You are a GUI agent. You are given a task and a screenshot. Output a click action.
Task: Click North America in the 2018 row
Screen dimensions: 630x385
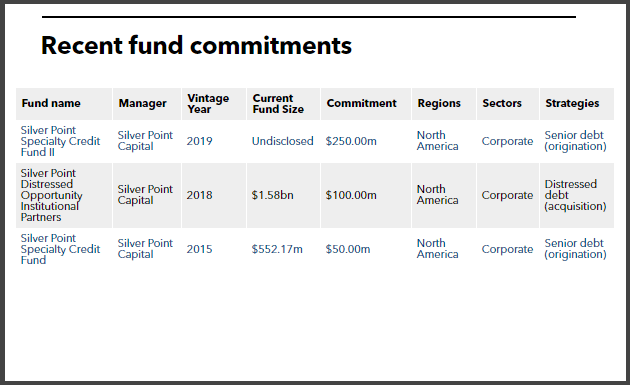click(437, 195)
